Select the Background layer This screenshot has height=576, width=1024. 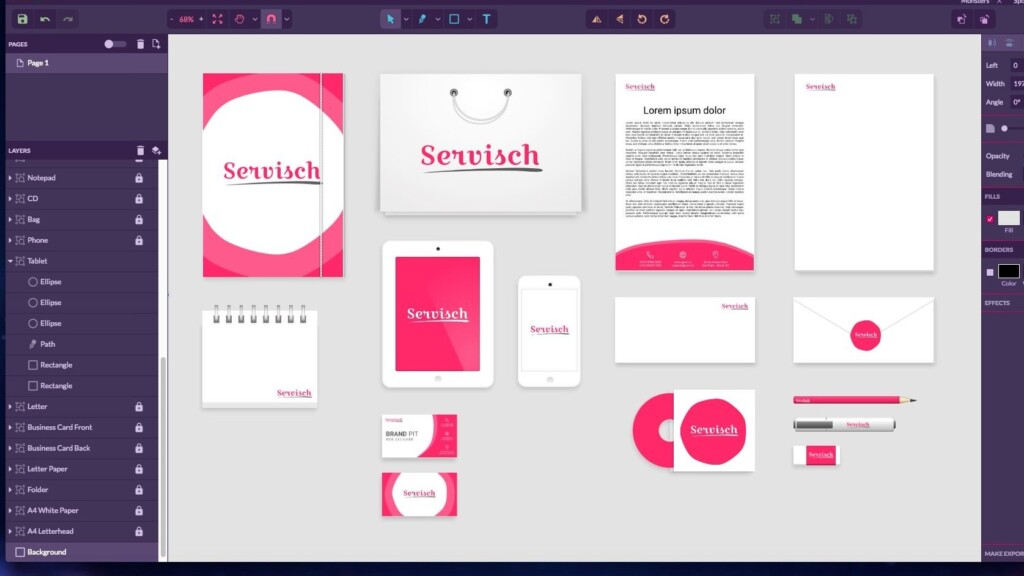coord(82,552)
